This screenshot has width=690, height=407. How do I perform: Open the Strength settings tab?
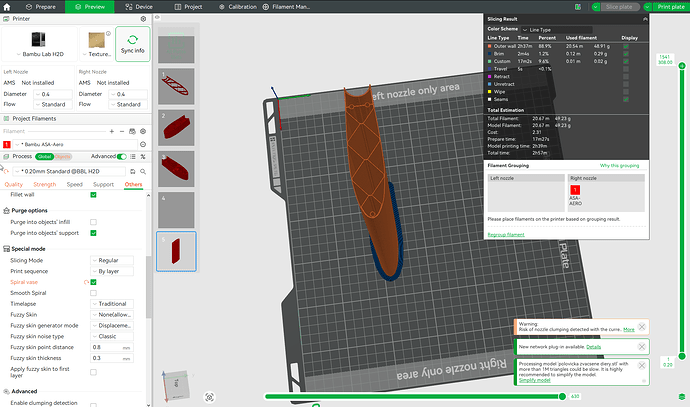pos(44,184)
